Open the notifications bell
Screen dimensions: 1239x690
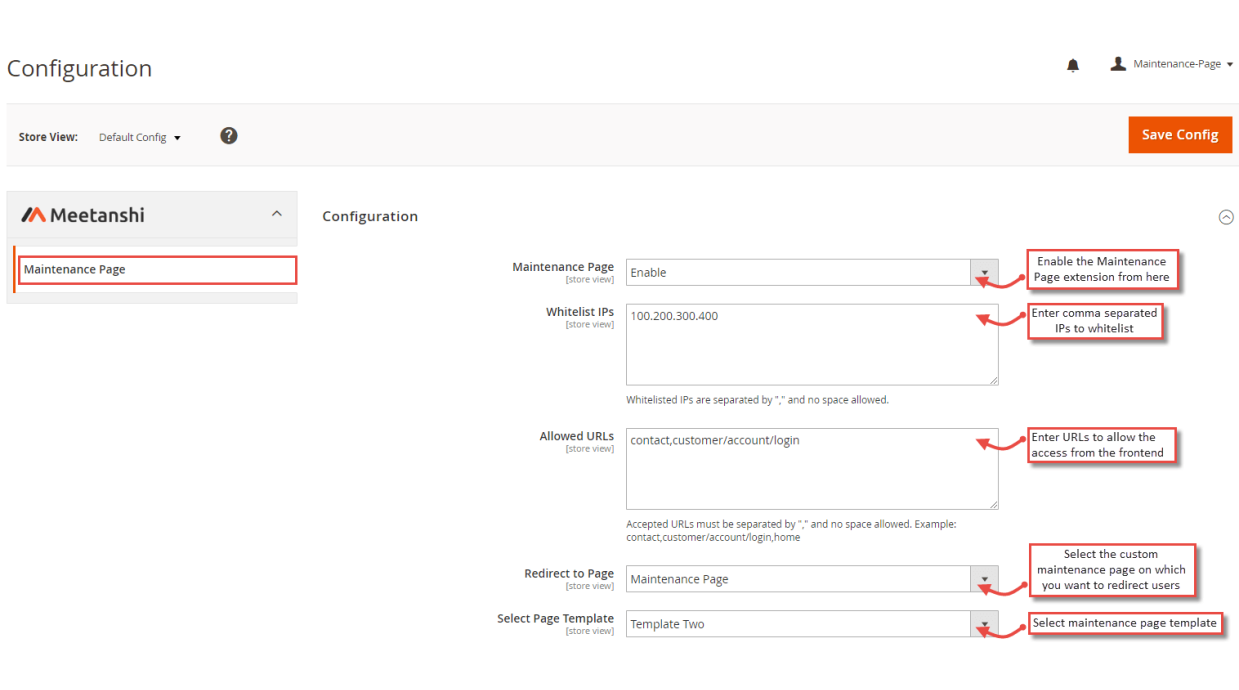pos(1073,66)
